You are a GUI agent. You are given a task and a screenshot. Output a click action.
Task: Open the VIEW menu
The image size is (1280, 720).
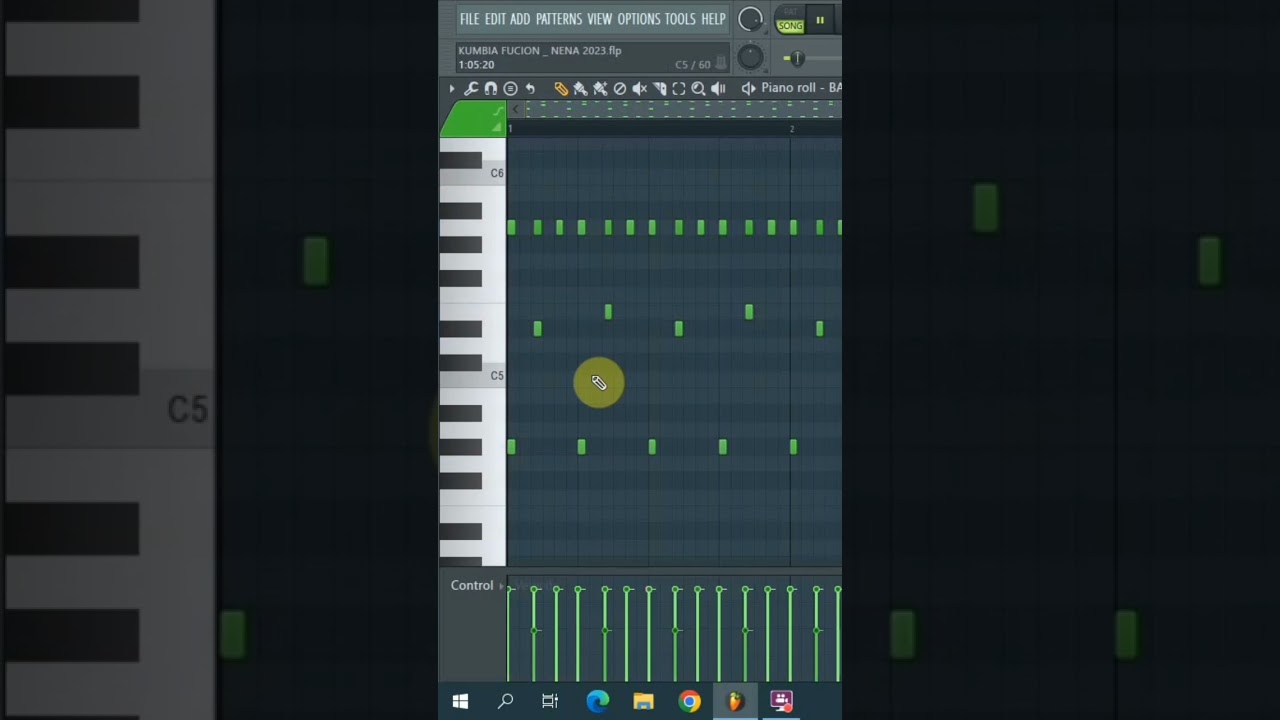coord(600,19)
